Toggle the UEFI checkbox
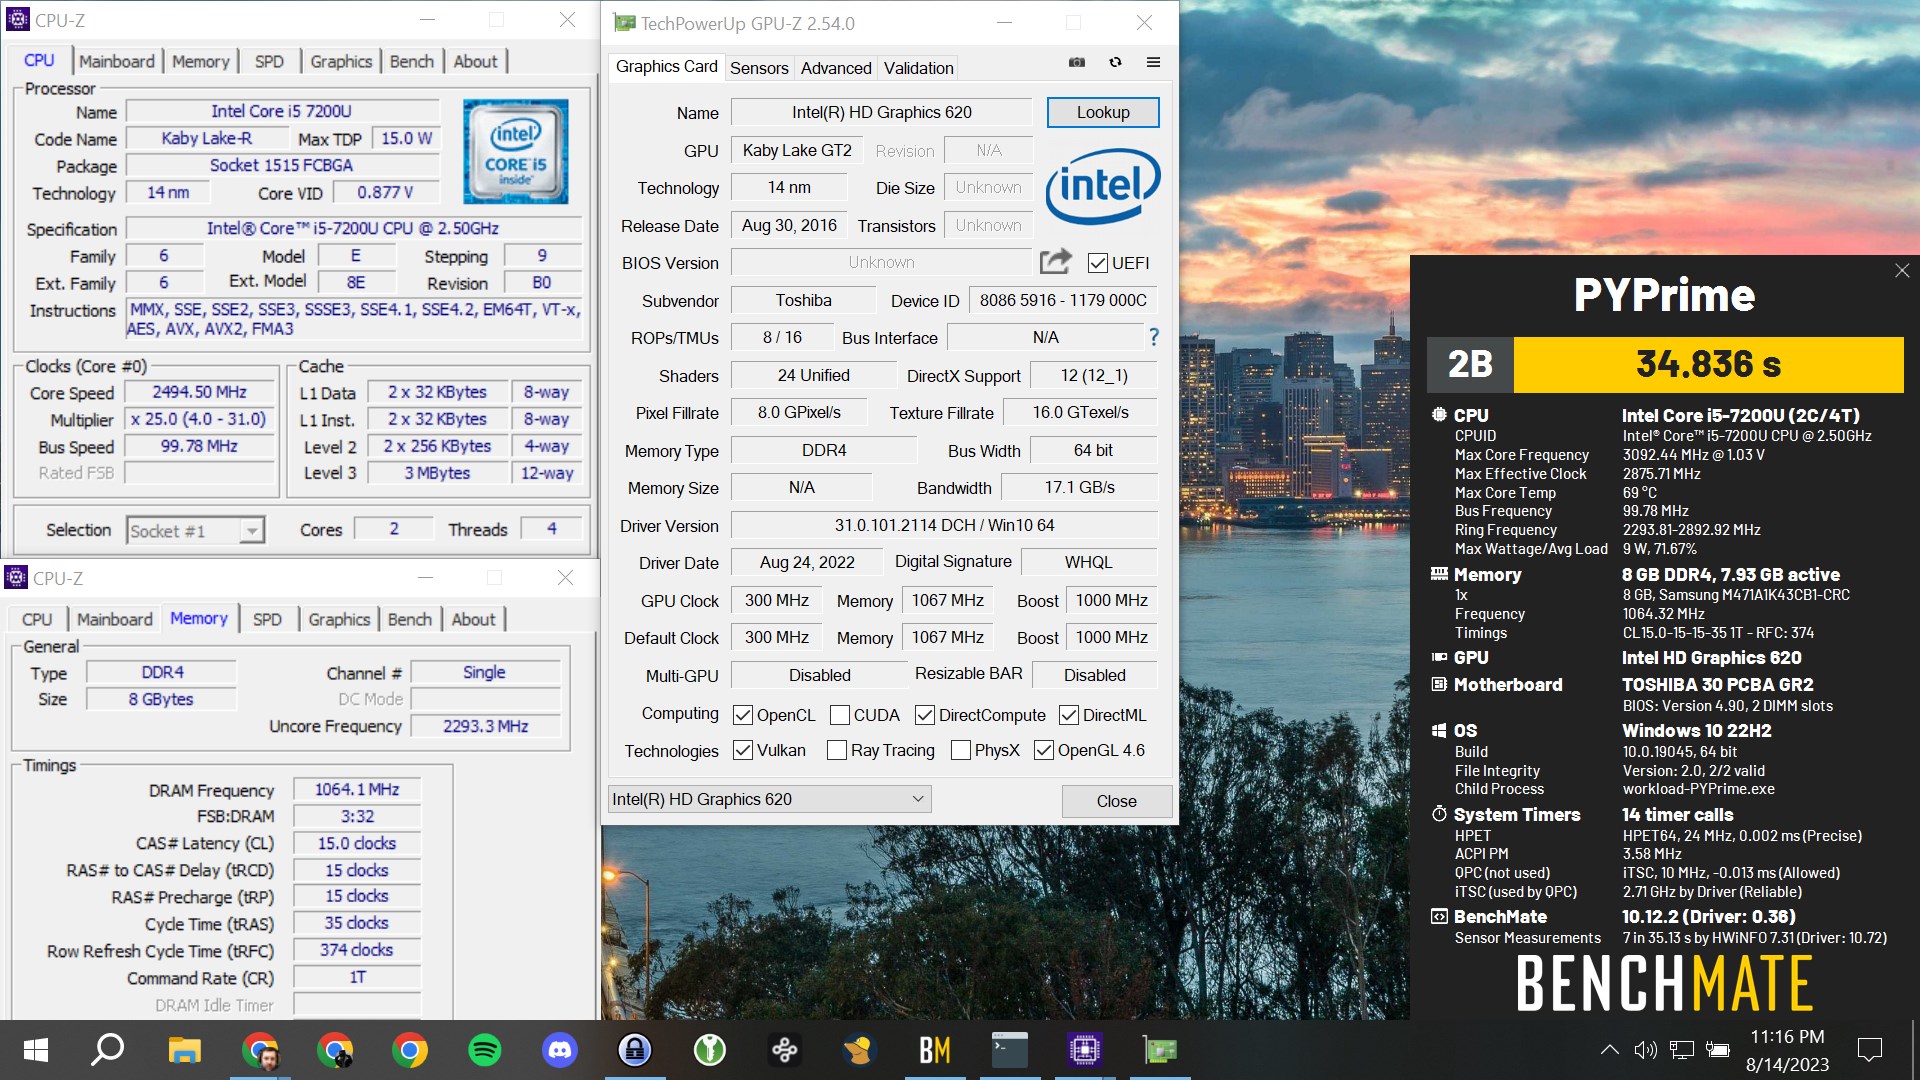Image resolution: width=1920 pixels, height=1080 pixels. 1098,263
